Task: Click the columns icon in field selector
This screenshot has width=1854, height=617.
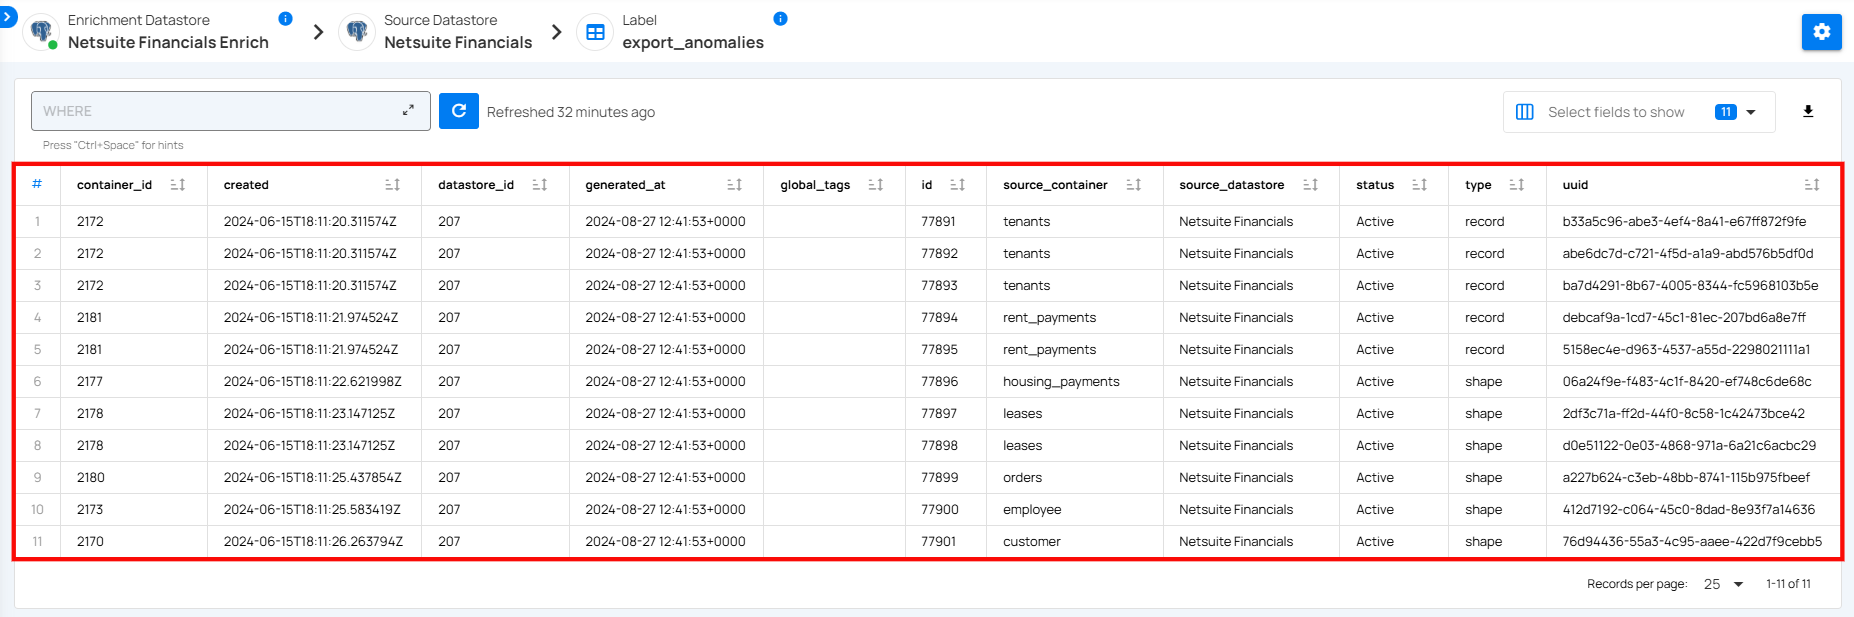Action: (1524, 112)
